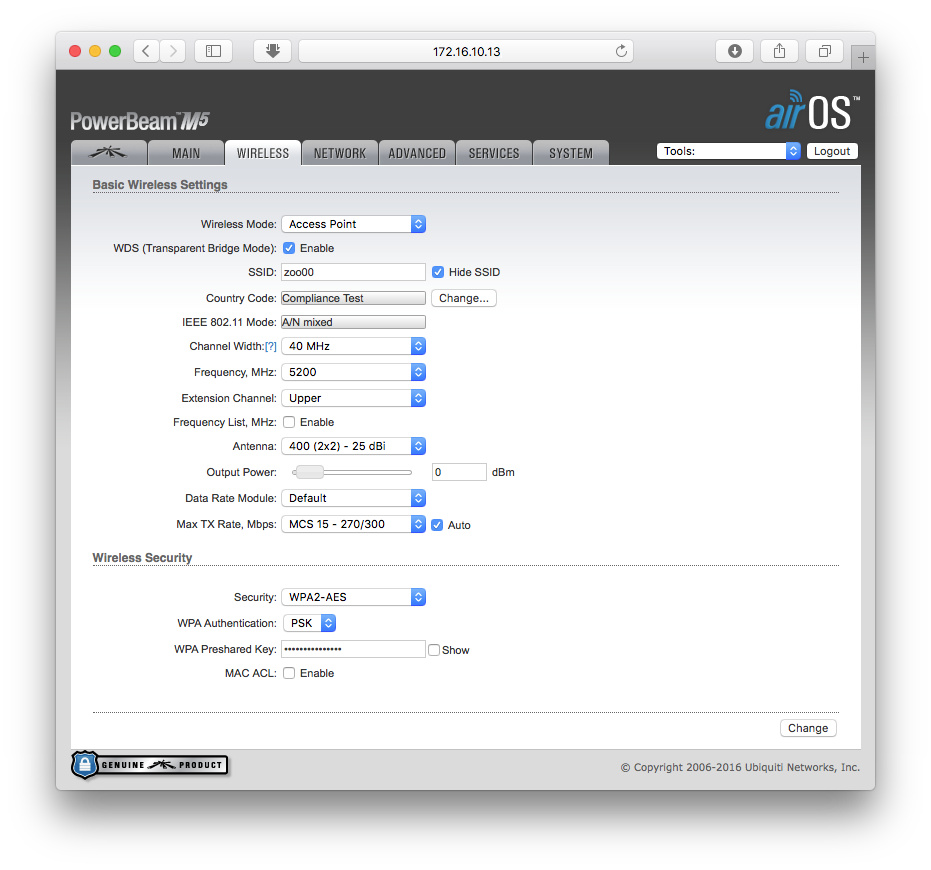Click the Basic Wireless Settings heading

pyautogui.click(x=160, y=185)
